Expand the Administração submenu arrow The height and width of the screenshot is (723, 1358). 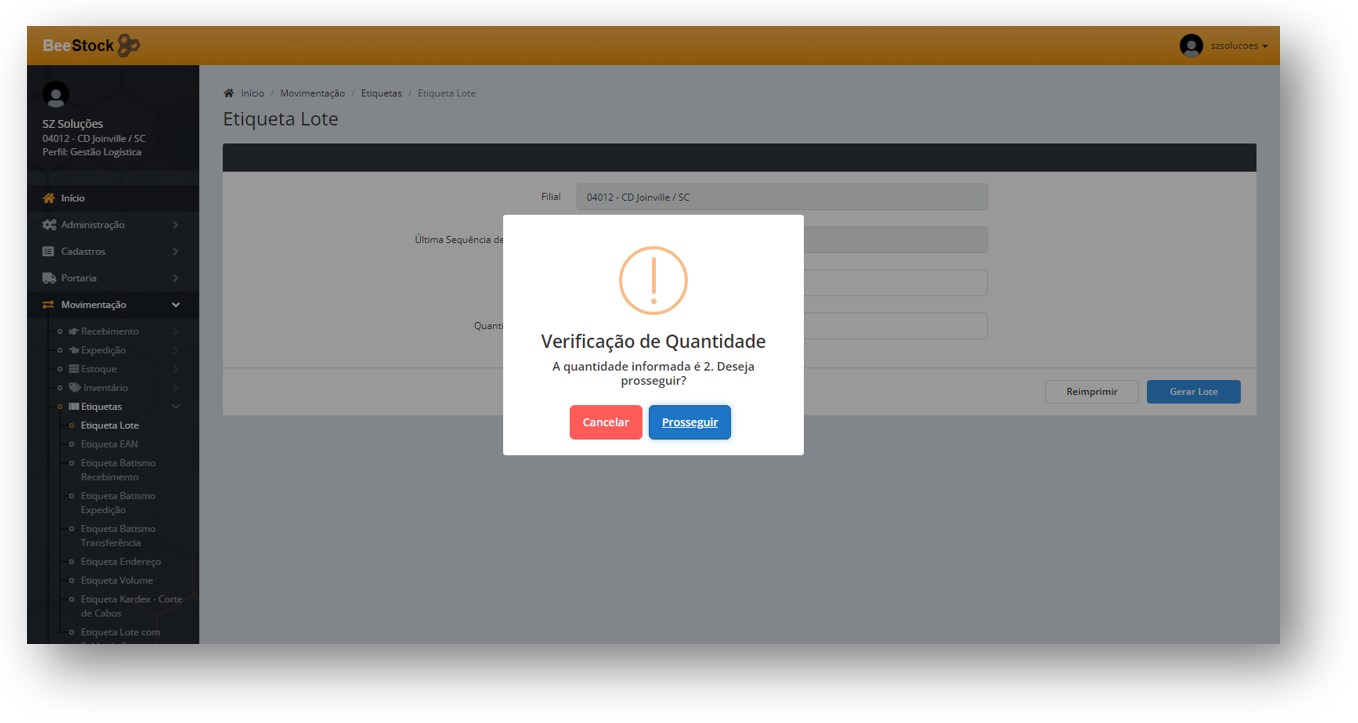point(176,225)
